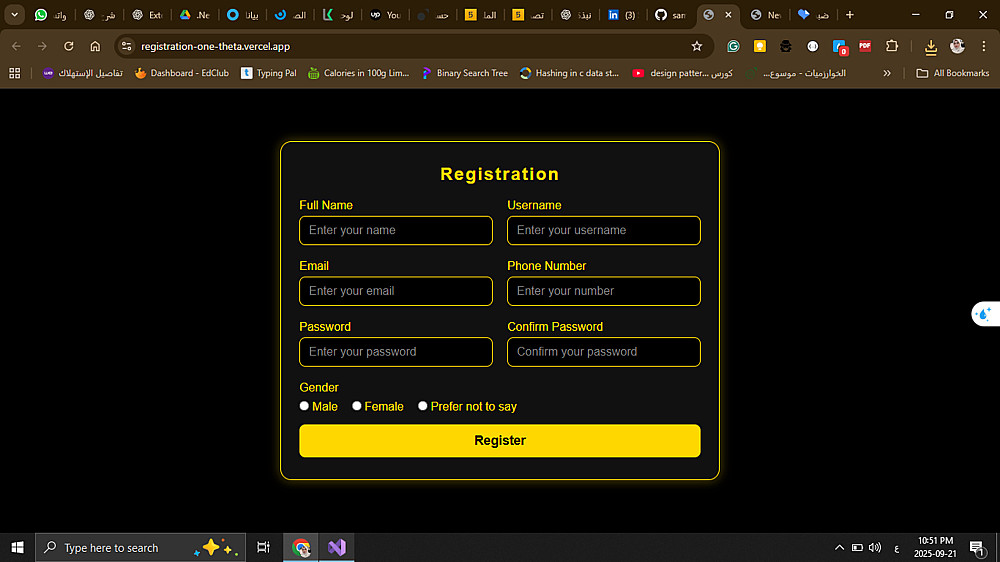Open the design pattern YouTube bookmark
Viewport: 1000px width, 562px height.
(682, 73)
